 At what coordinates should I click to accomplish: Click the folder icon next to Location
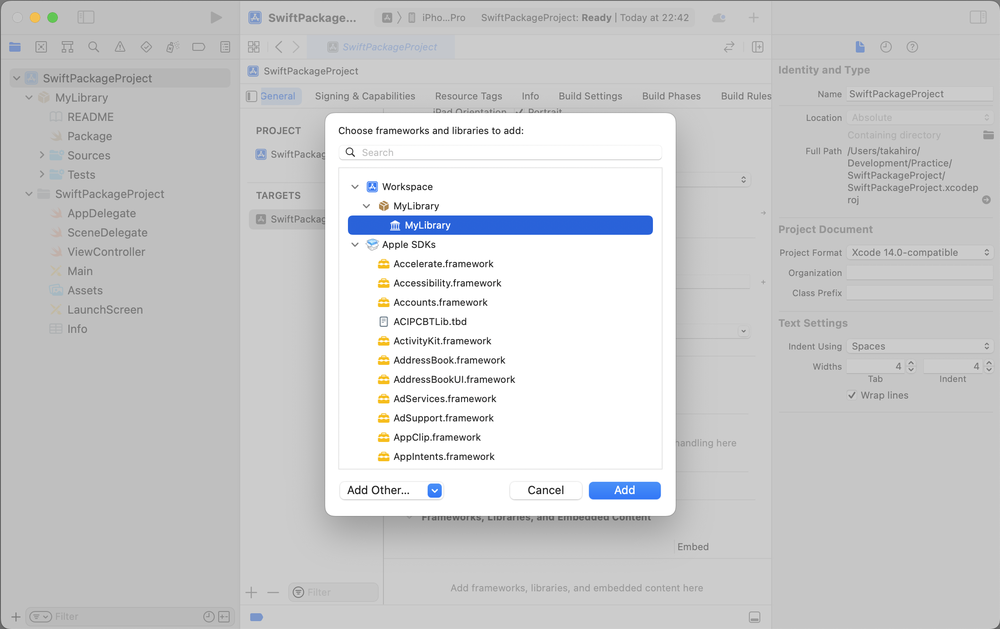[988, 135]
